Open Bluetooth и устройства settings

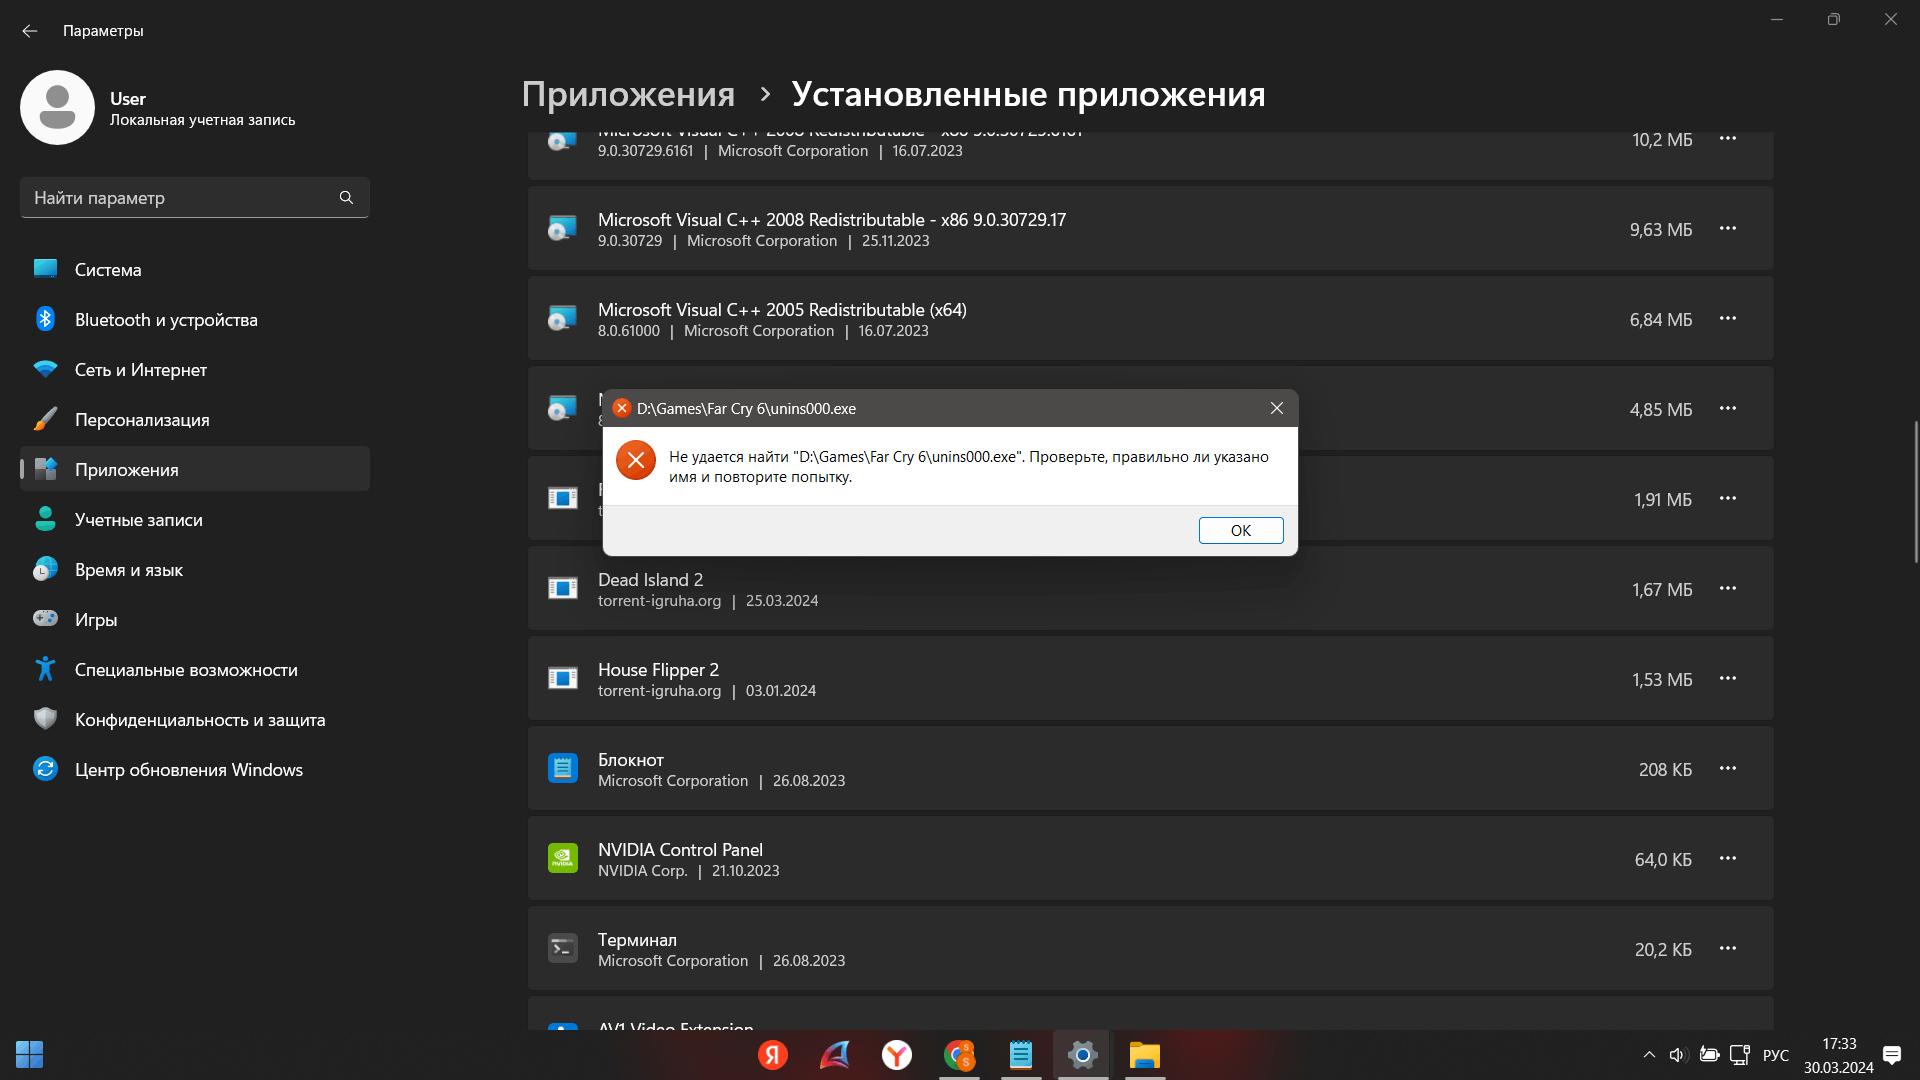(x=166, y=319)
